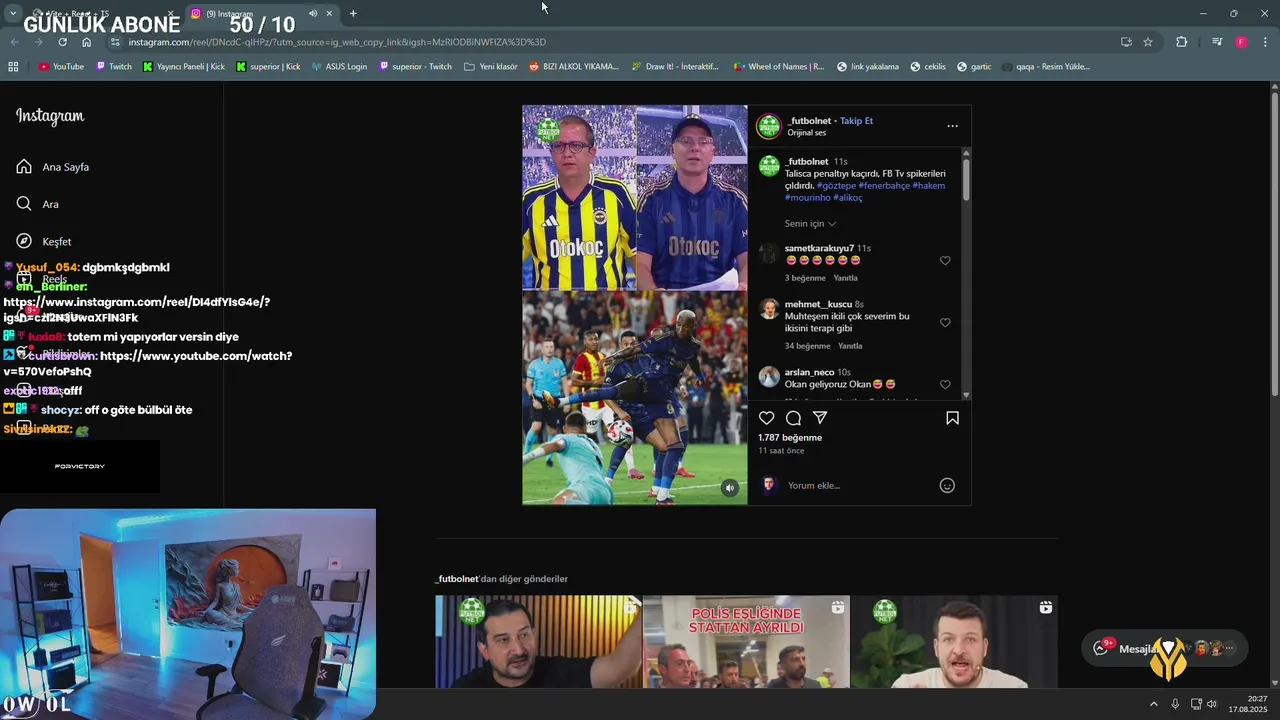The image size is (1280, 720).
Task: Open the first _futbolnet post thumbnail
Action: [538, 642]
